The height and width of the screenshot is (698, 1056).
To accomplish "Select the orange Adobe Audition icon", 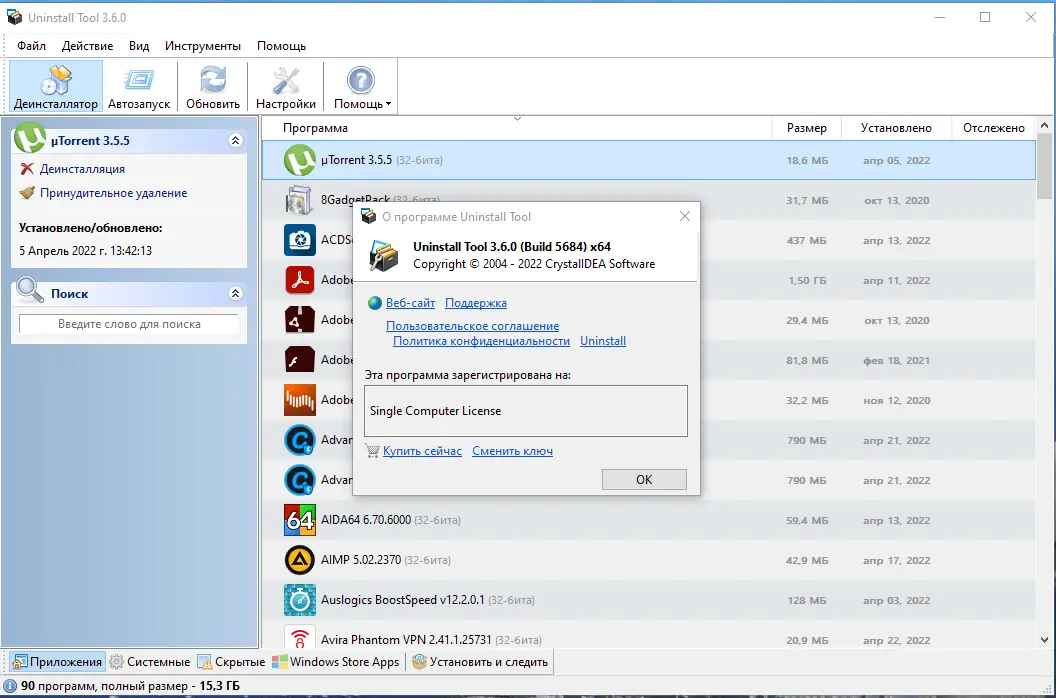I will [x=300, y=400].
